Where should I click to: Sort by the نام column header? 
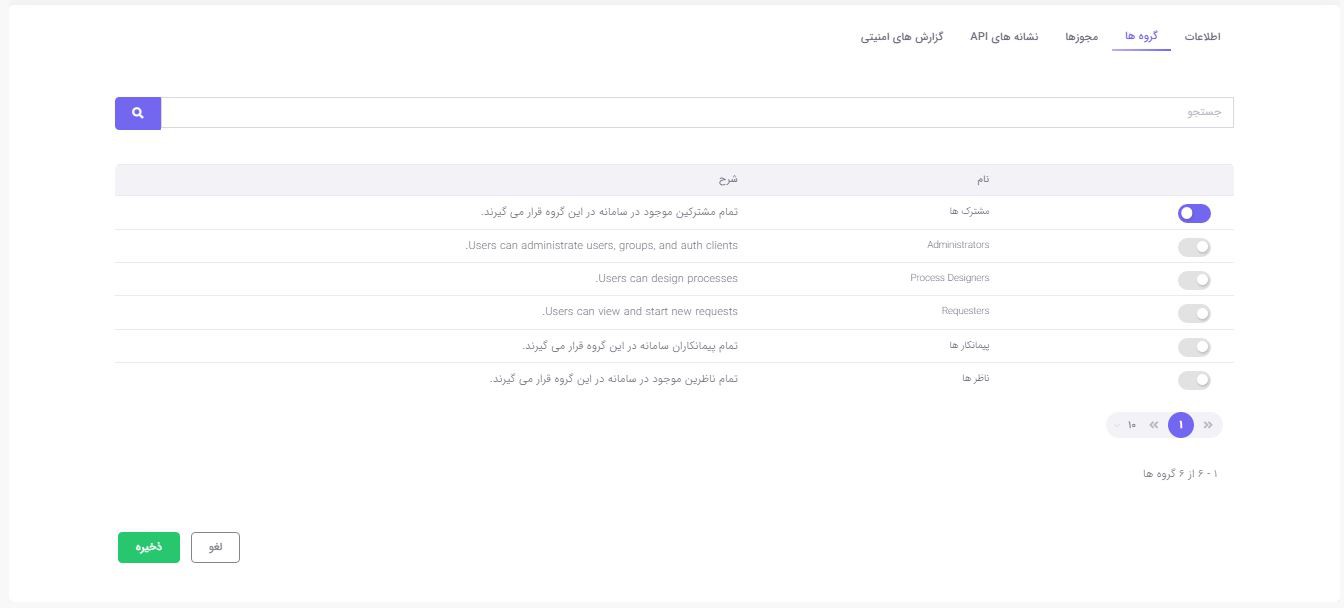click(983, 180)
